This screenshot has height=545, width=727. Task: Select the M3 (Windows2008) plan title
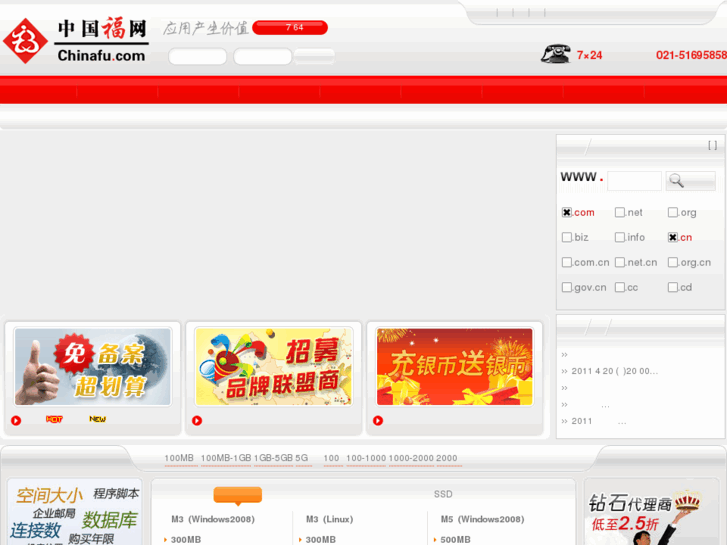coord(213,519)
